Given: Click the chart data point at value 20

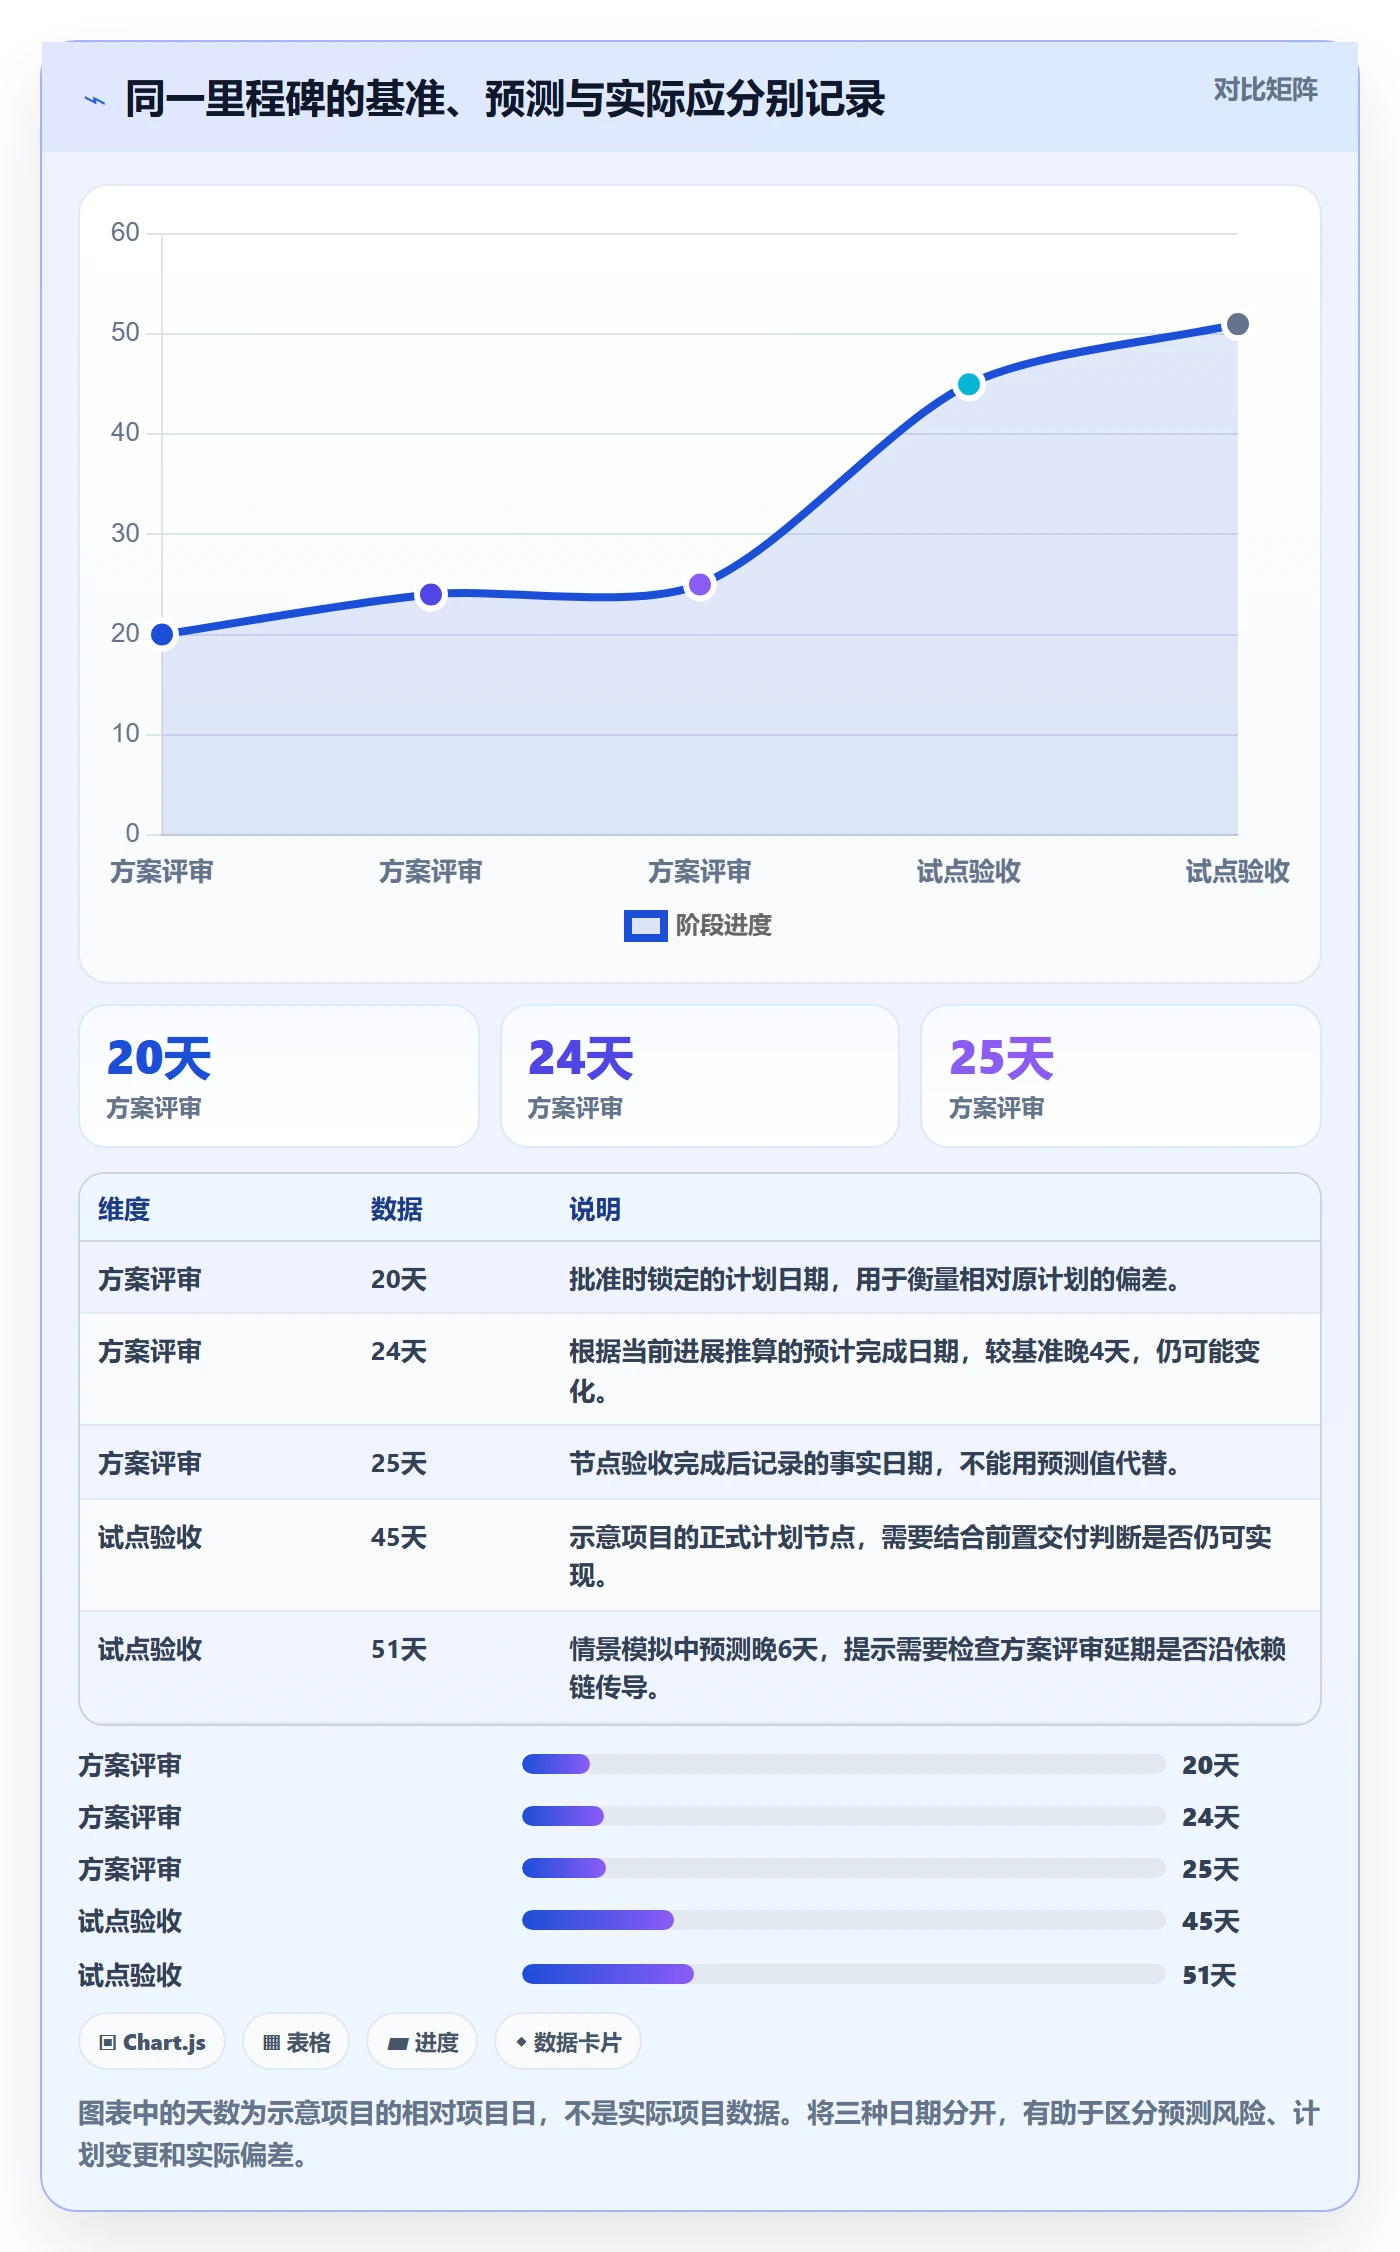Looking at the screenshot, I should pos(162,634).
